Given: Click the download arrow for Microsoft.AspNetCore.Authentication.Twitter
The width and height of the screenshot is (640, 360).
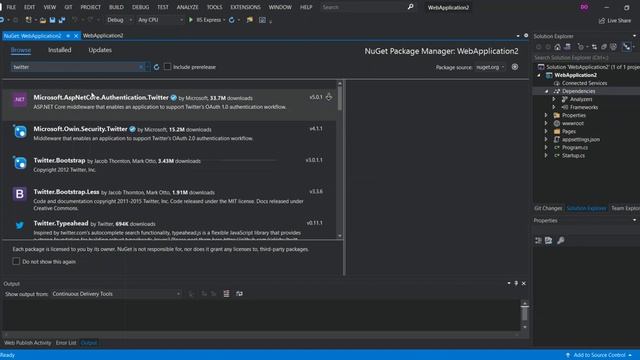Looking at the screenshot, I should (x=329, y=97).
